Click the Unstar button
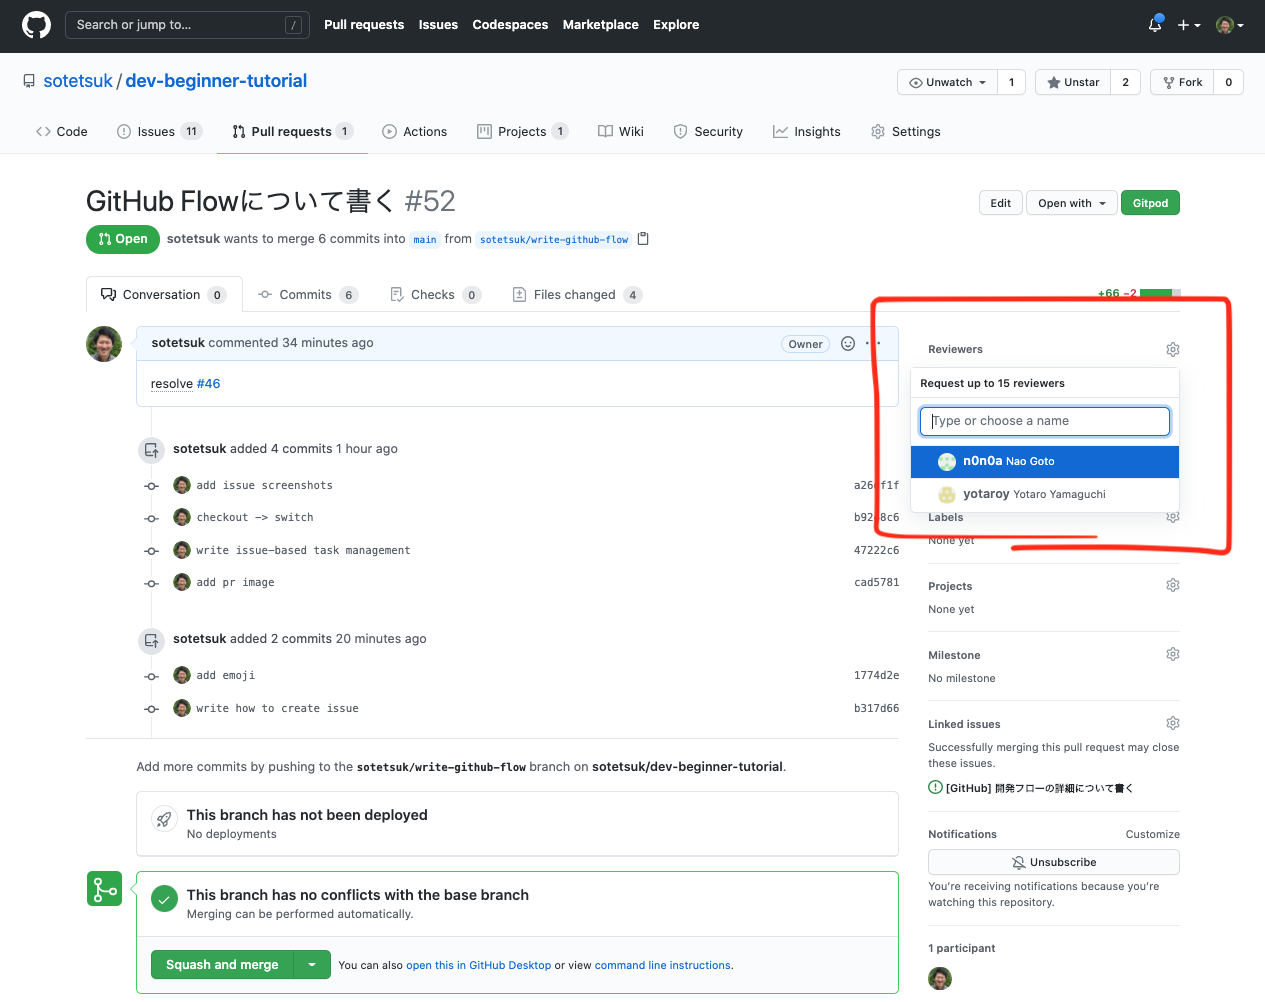This screenshot has width=1265, height=1002. click(1073, 82)
